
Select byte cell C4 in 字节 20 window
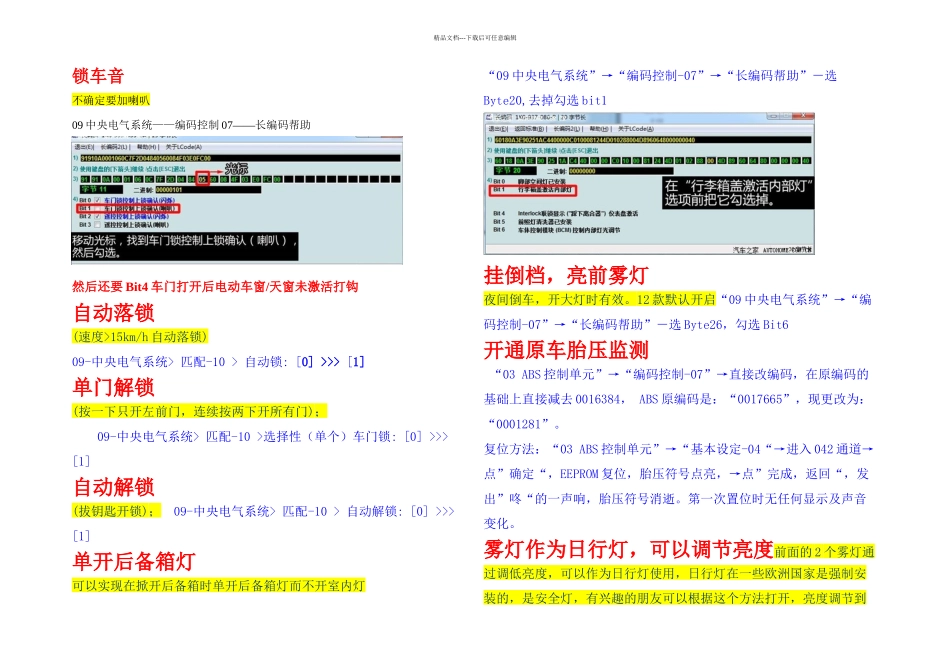point(574,161)
